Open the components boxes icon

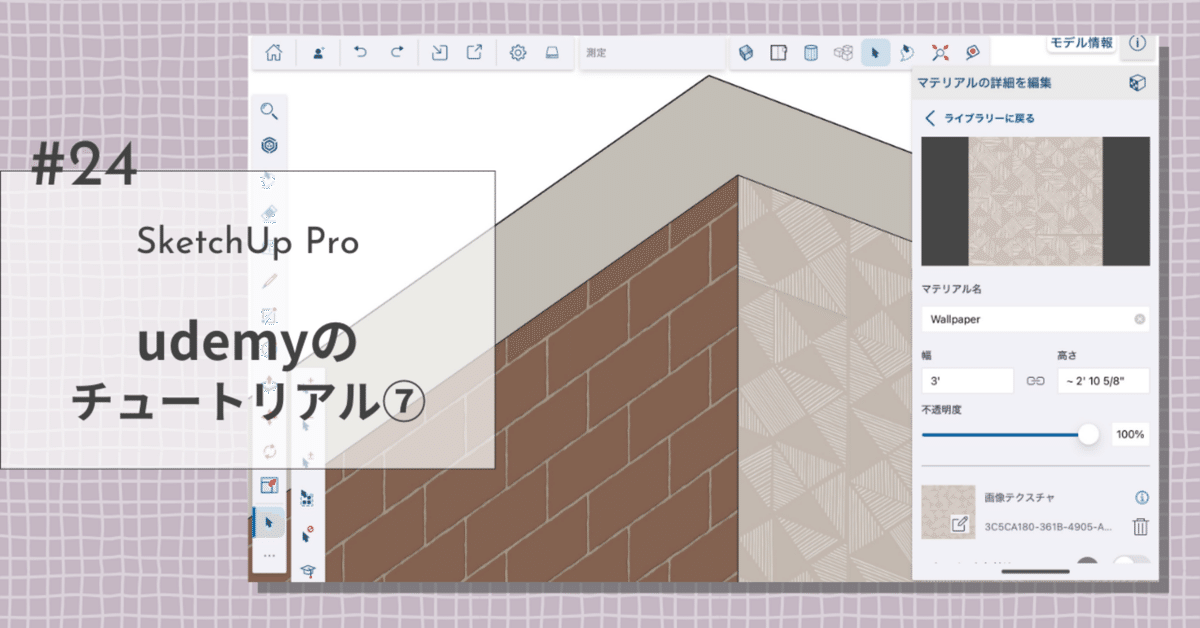(x=843, y=53)
